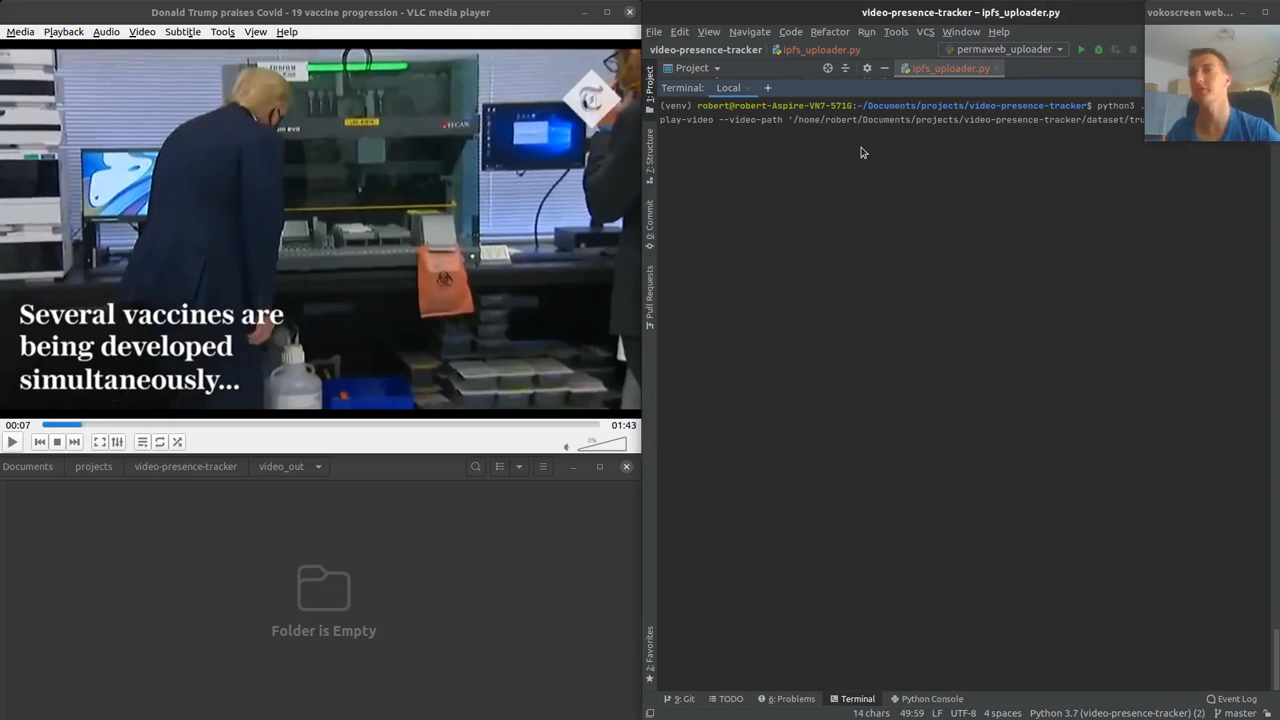Open VLC Audio menu
Viewport: 1280px width, 720px height.
click(x=106, y=32)
